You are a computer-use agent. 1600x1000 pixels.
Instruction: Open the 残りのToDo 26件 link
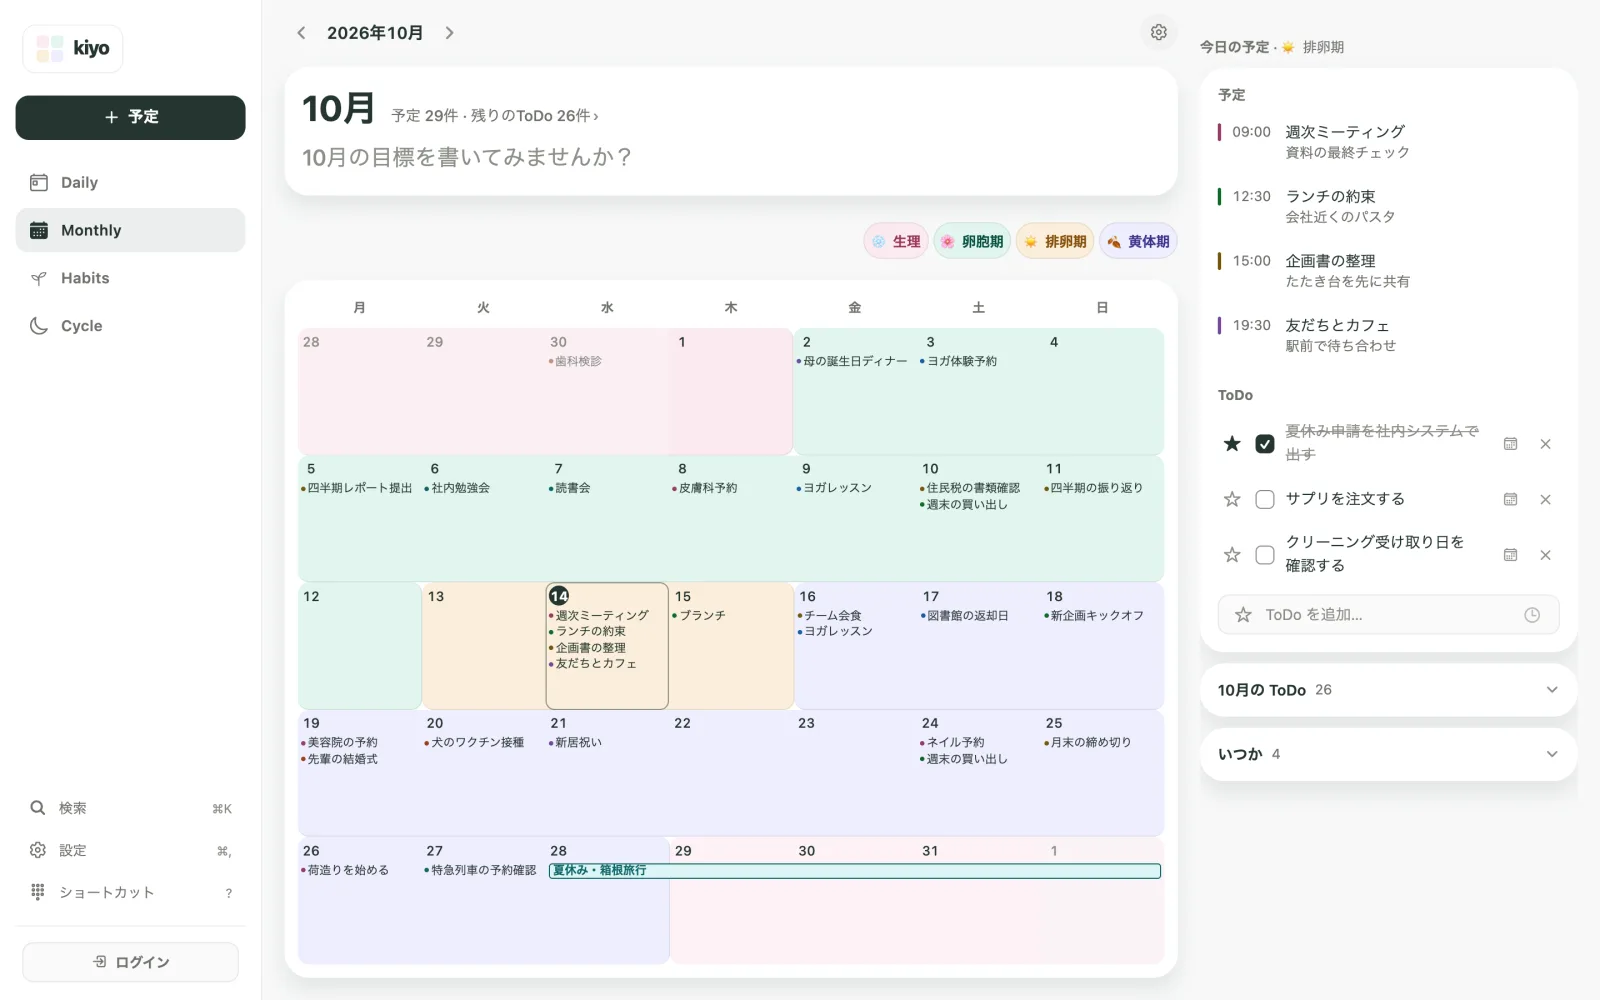[x=534, y=116]
